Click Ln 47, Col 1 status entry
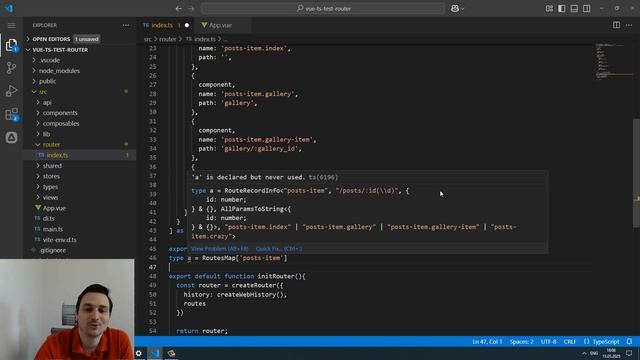 [x=487, y=342]
